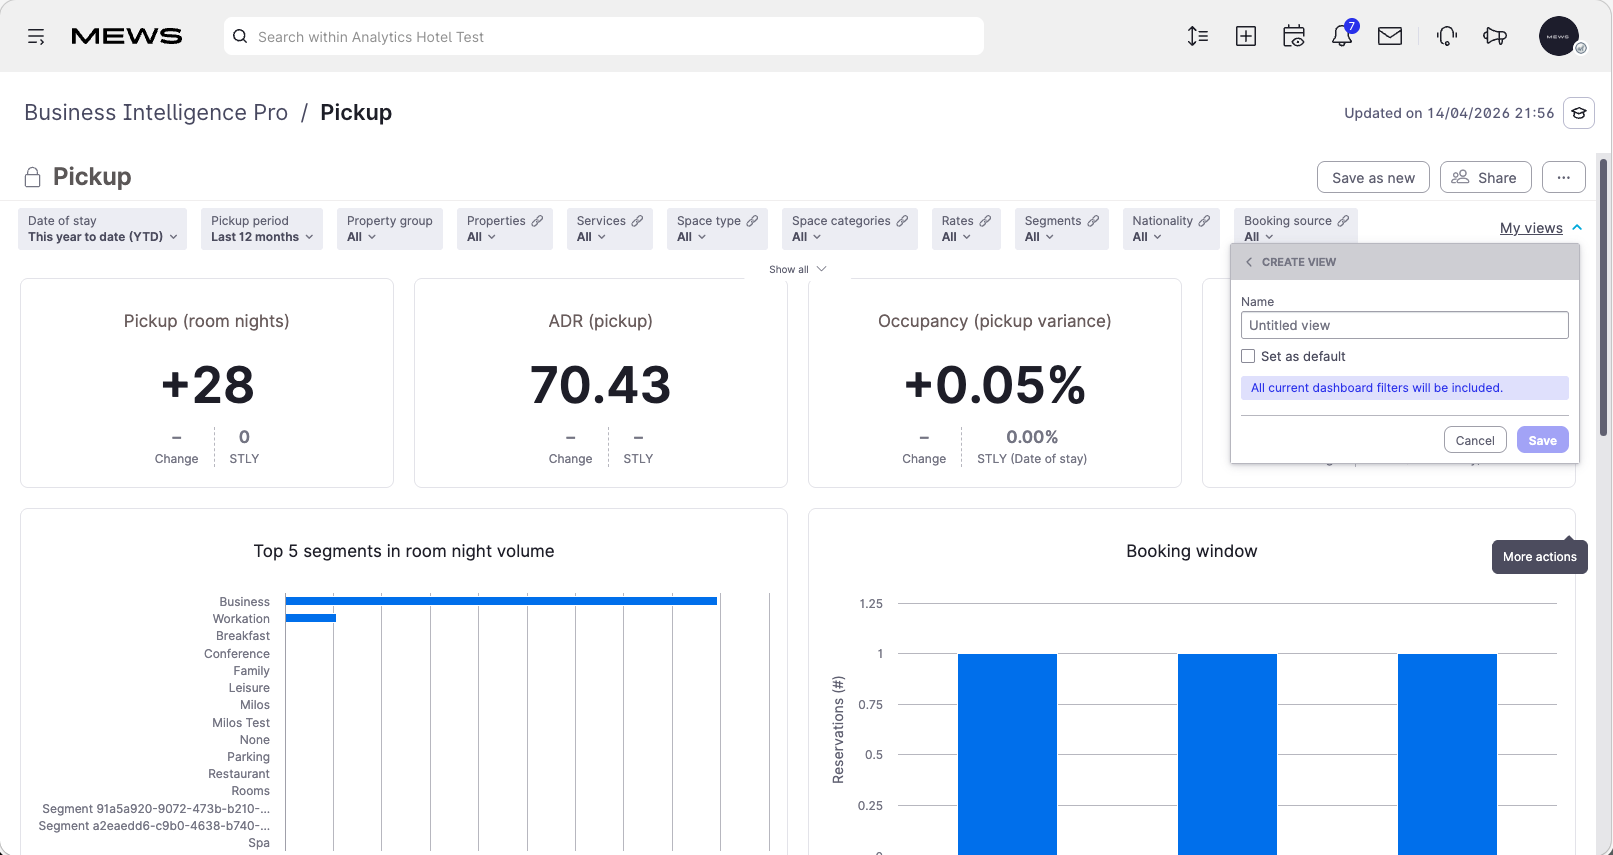The width and height of the screenshot is (1613, 855).
Task: Click the ADR (pickup) 70.43 value
Action: click(600, 385)
